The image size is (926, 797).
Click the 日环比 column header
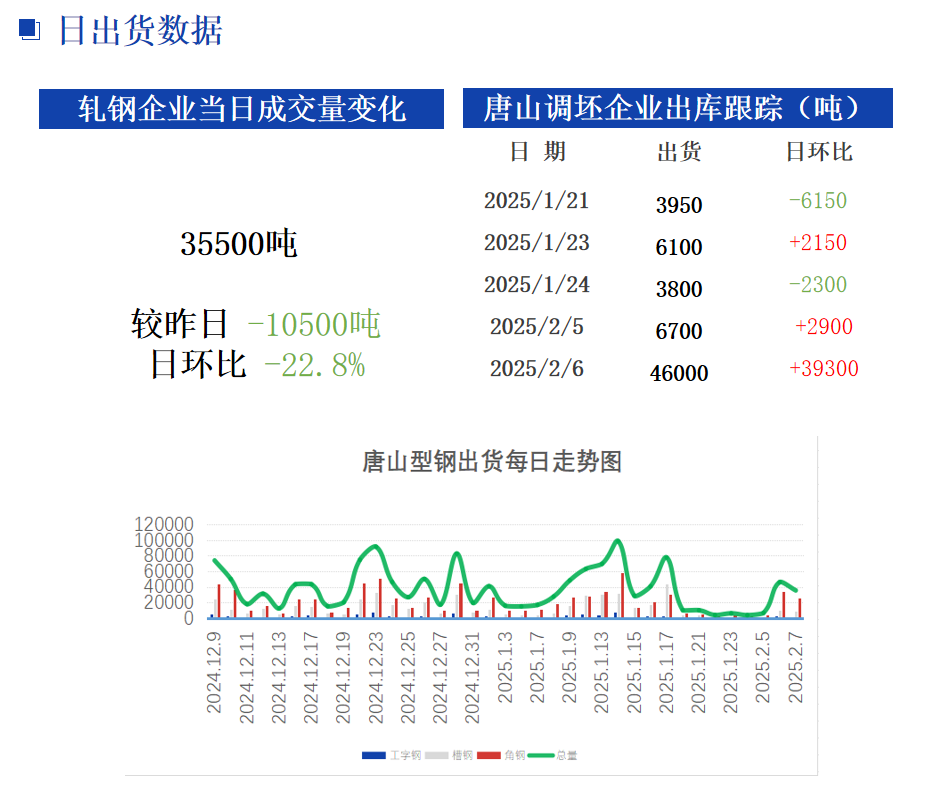tap(818, 152)
